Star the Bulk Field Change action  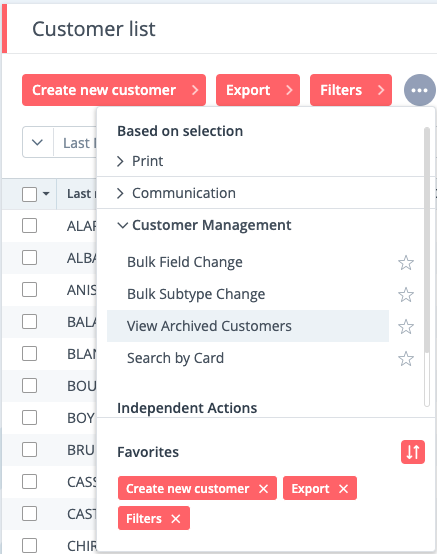(x=406, y=263)
